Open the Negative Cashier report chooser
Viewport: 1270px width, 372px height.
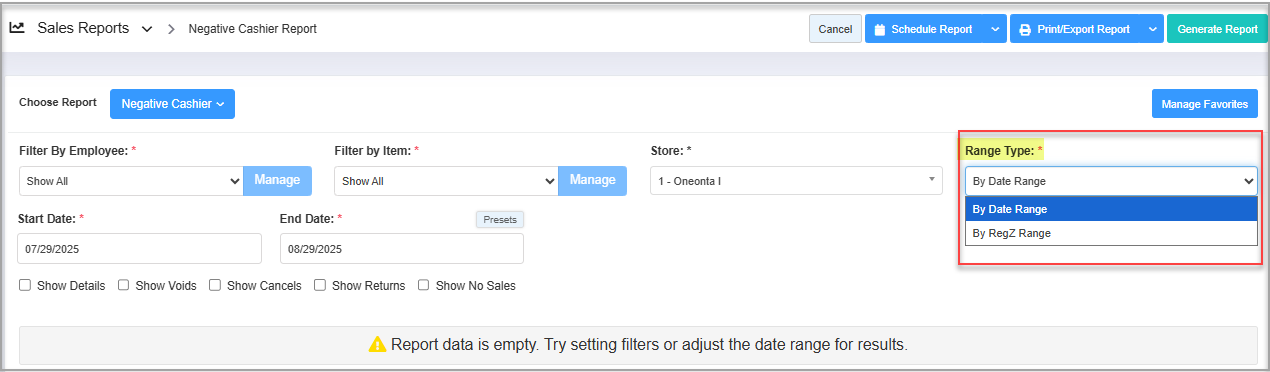click(x=172, y=104)
